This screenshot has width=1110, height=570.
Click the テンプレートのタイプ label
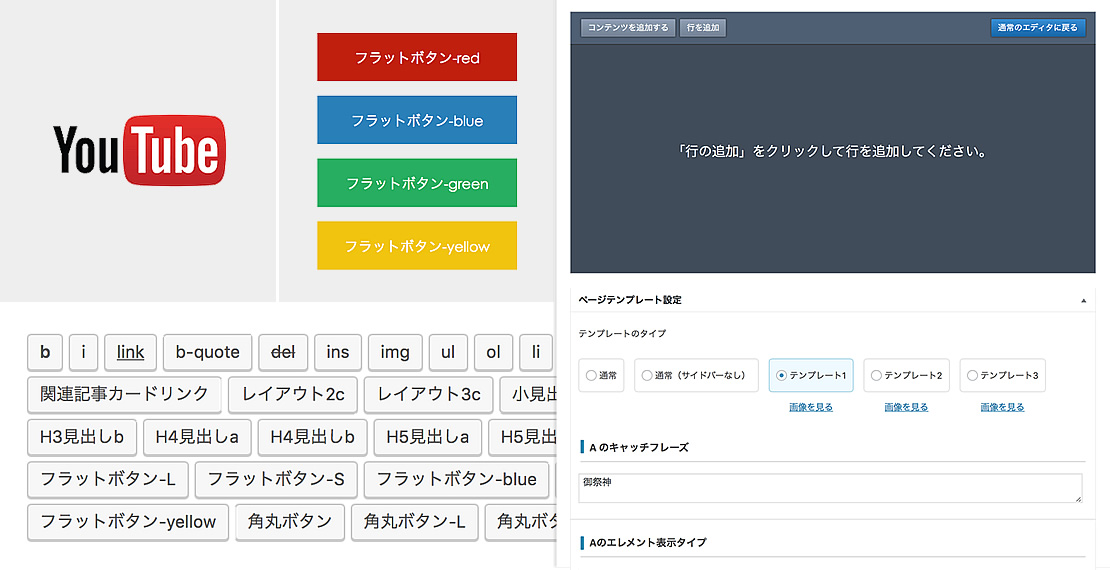(622, 334)
